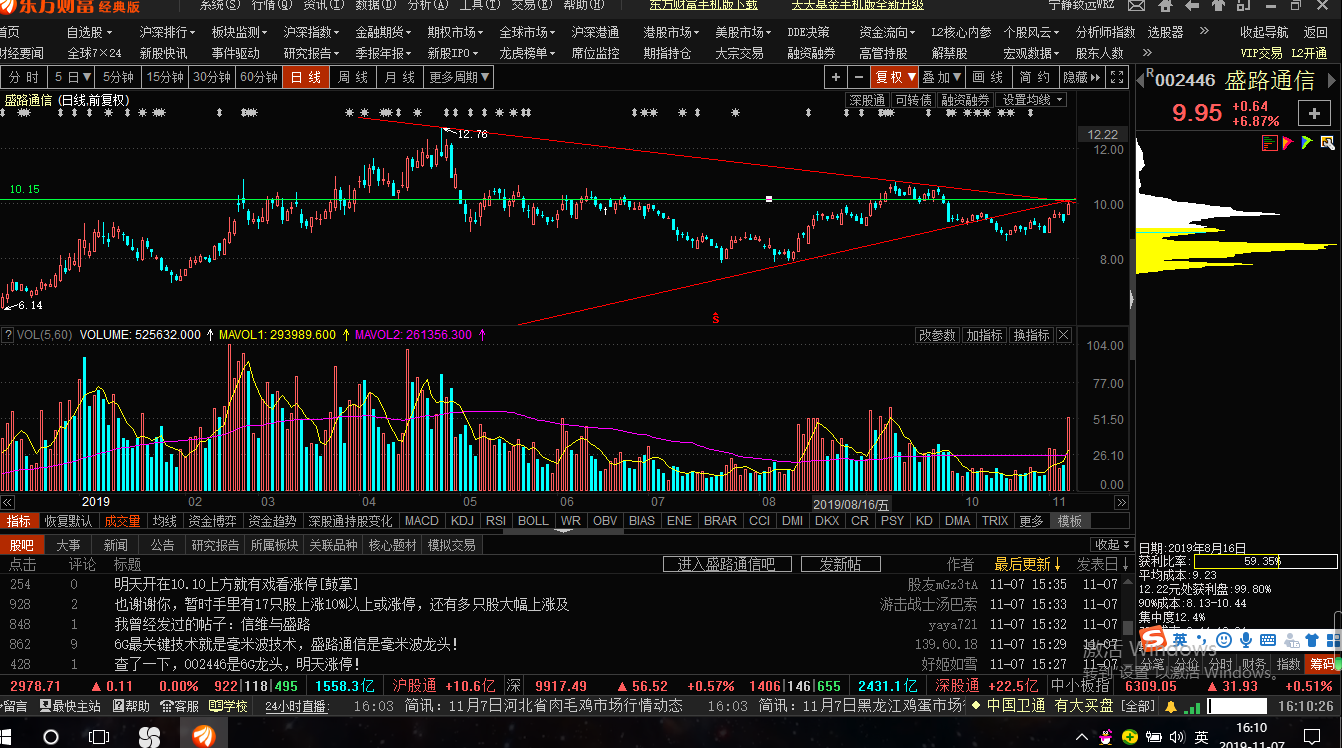Switch to the 公告 announcements tab
This screenshot has width=1342, height=748.
[x=162, y=545]
